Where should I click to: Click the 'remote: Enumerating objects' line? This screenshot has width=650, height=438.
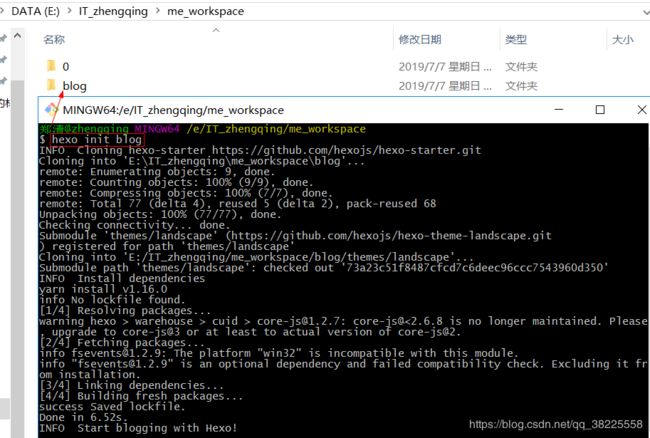tap(157, 172)
